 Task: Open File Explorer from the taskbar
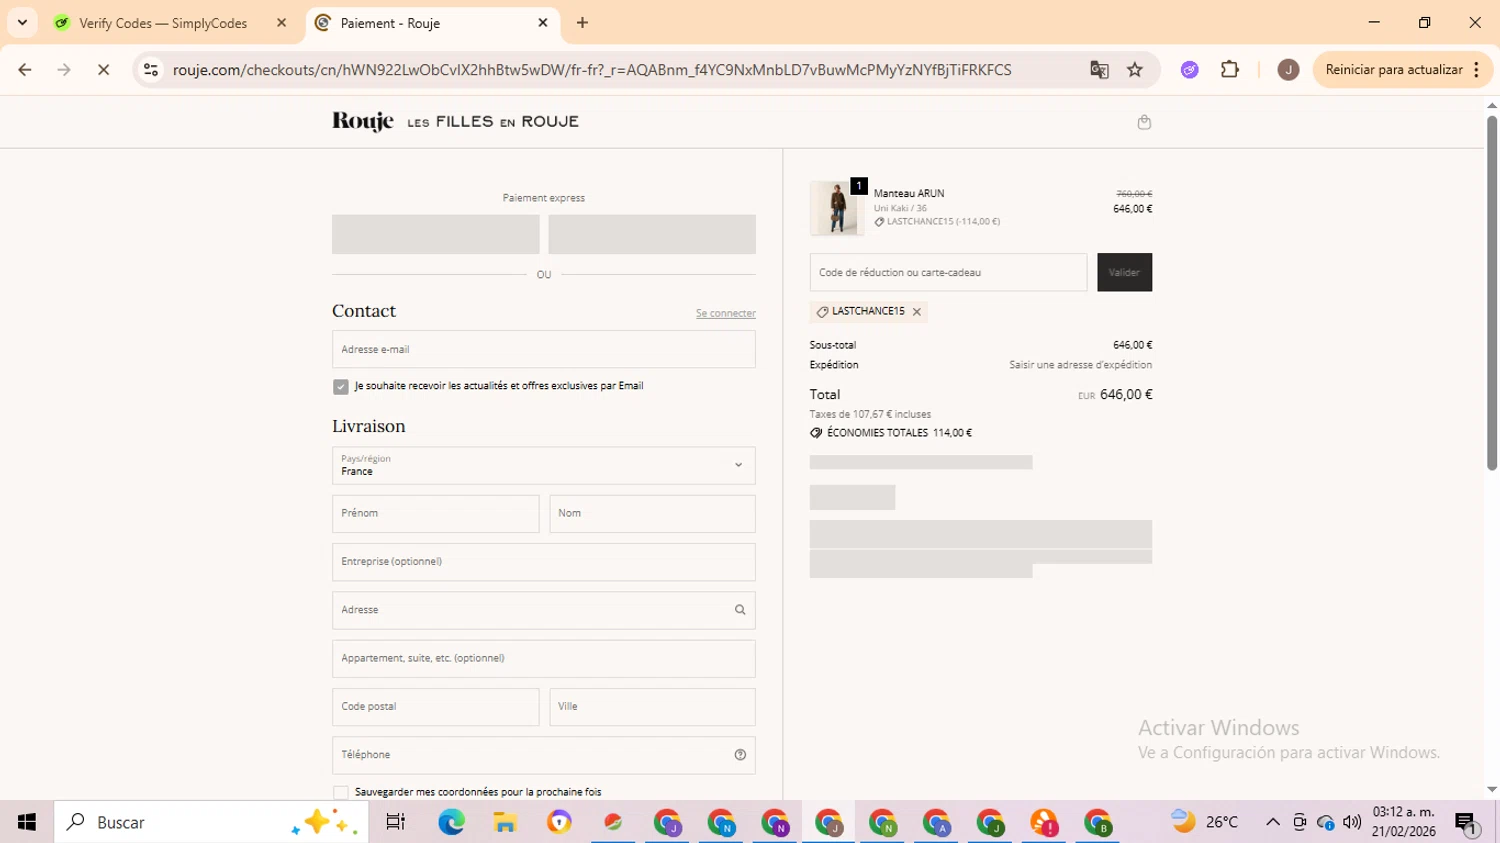(x=505, y=822)
